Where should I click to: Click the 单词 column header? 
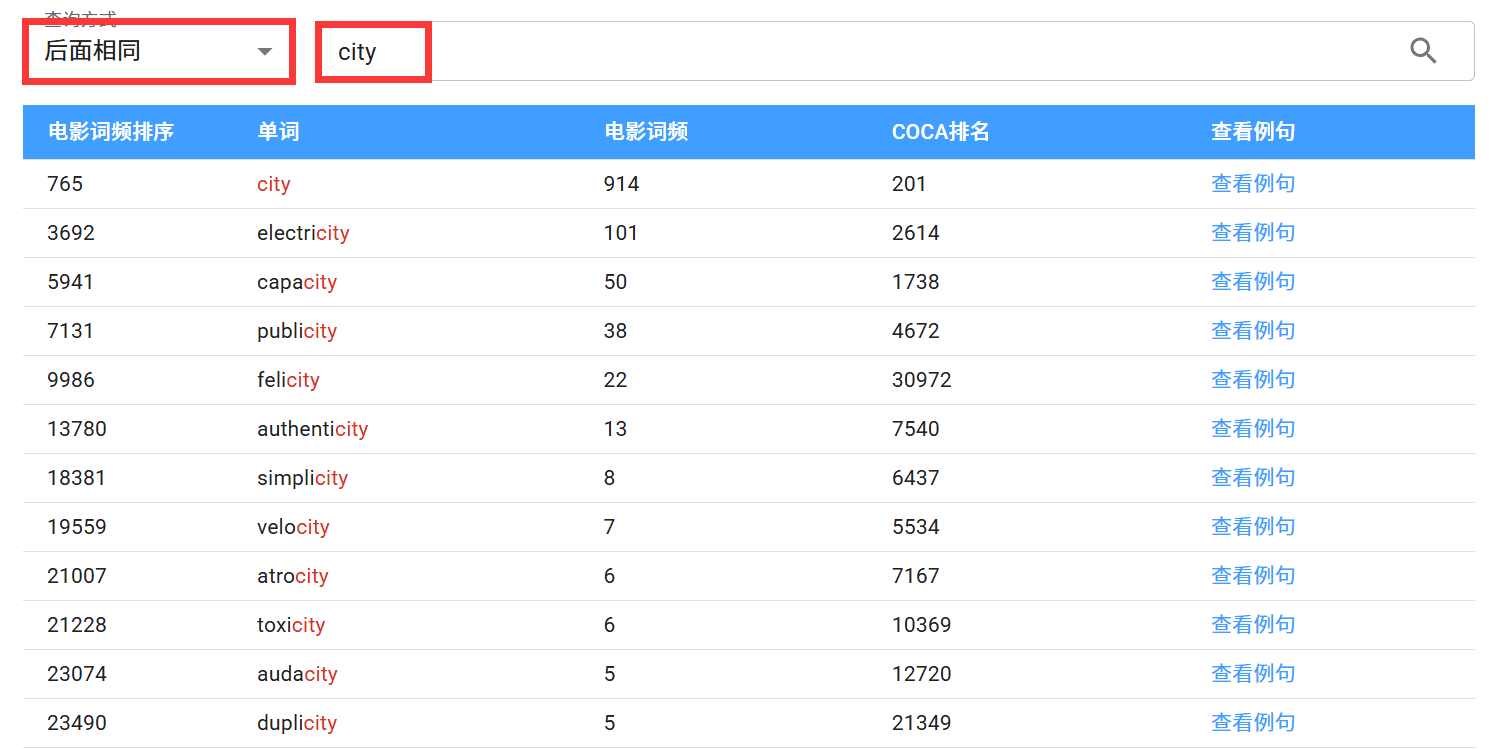pyautogui.click(x=278, y=132)
